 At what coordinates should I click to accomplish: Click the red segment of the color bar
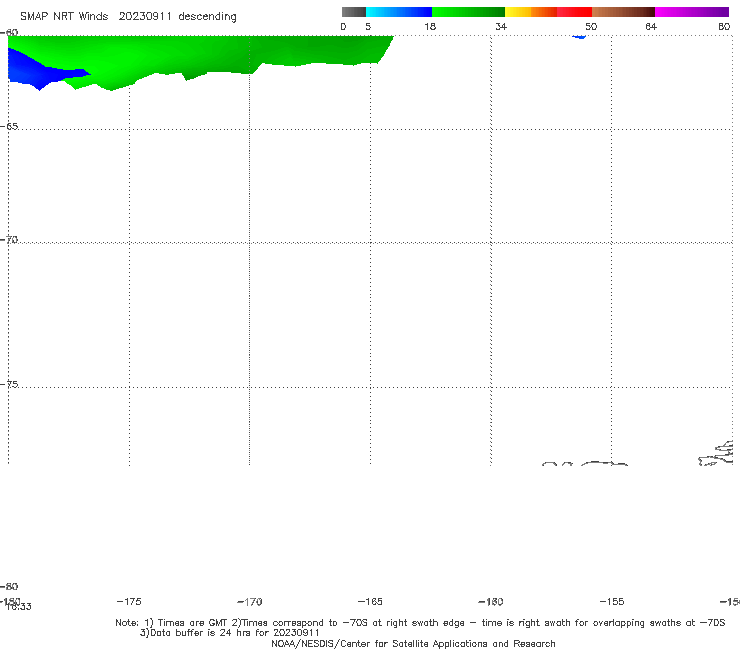tap(574, 12)
